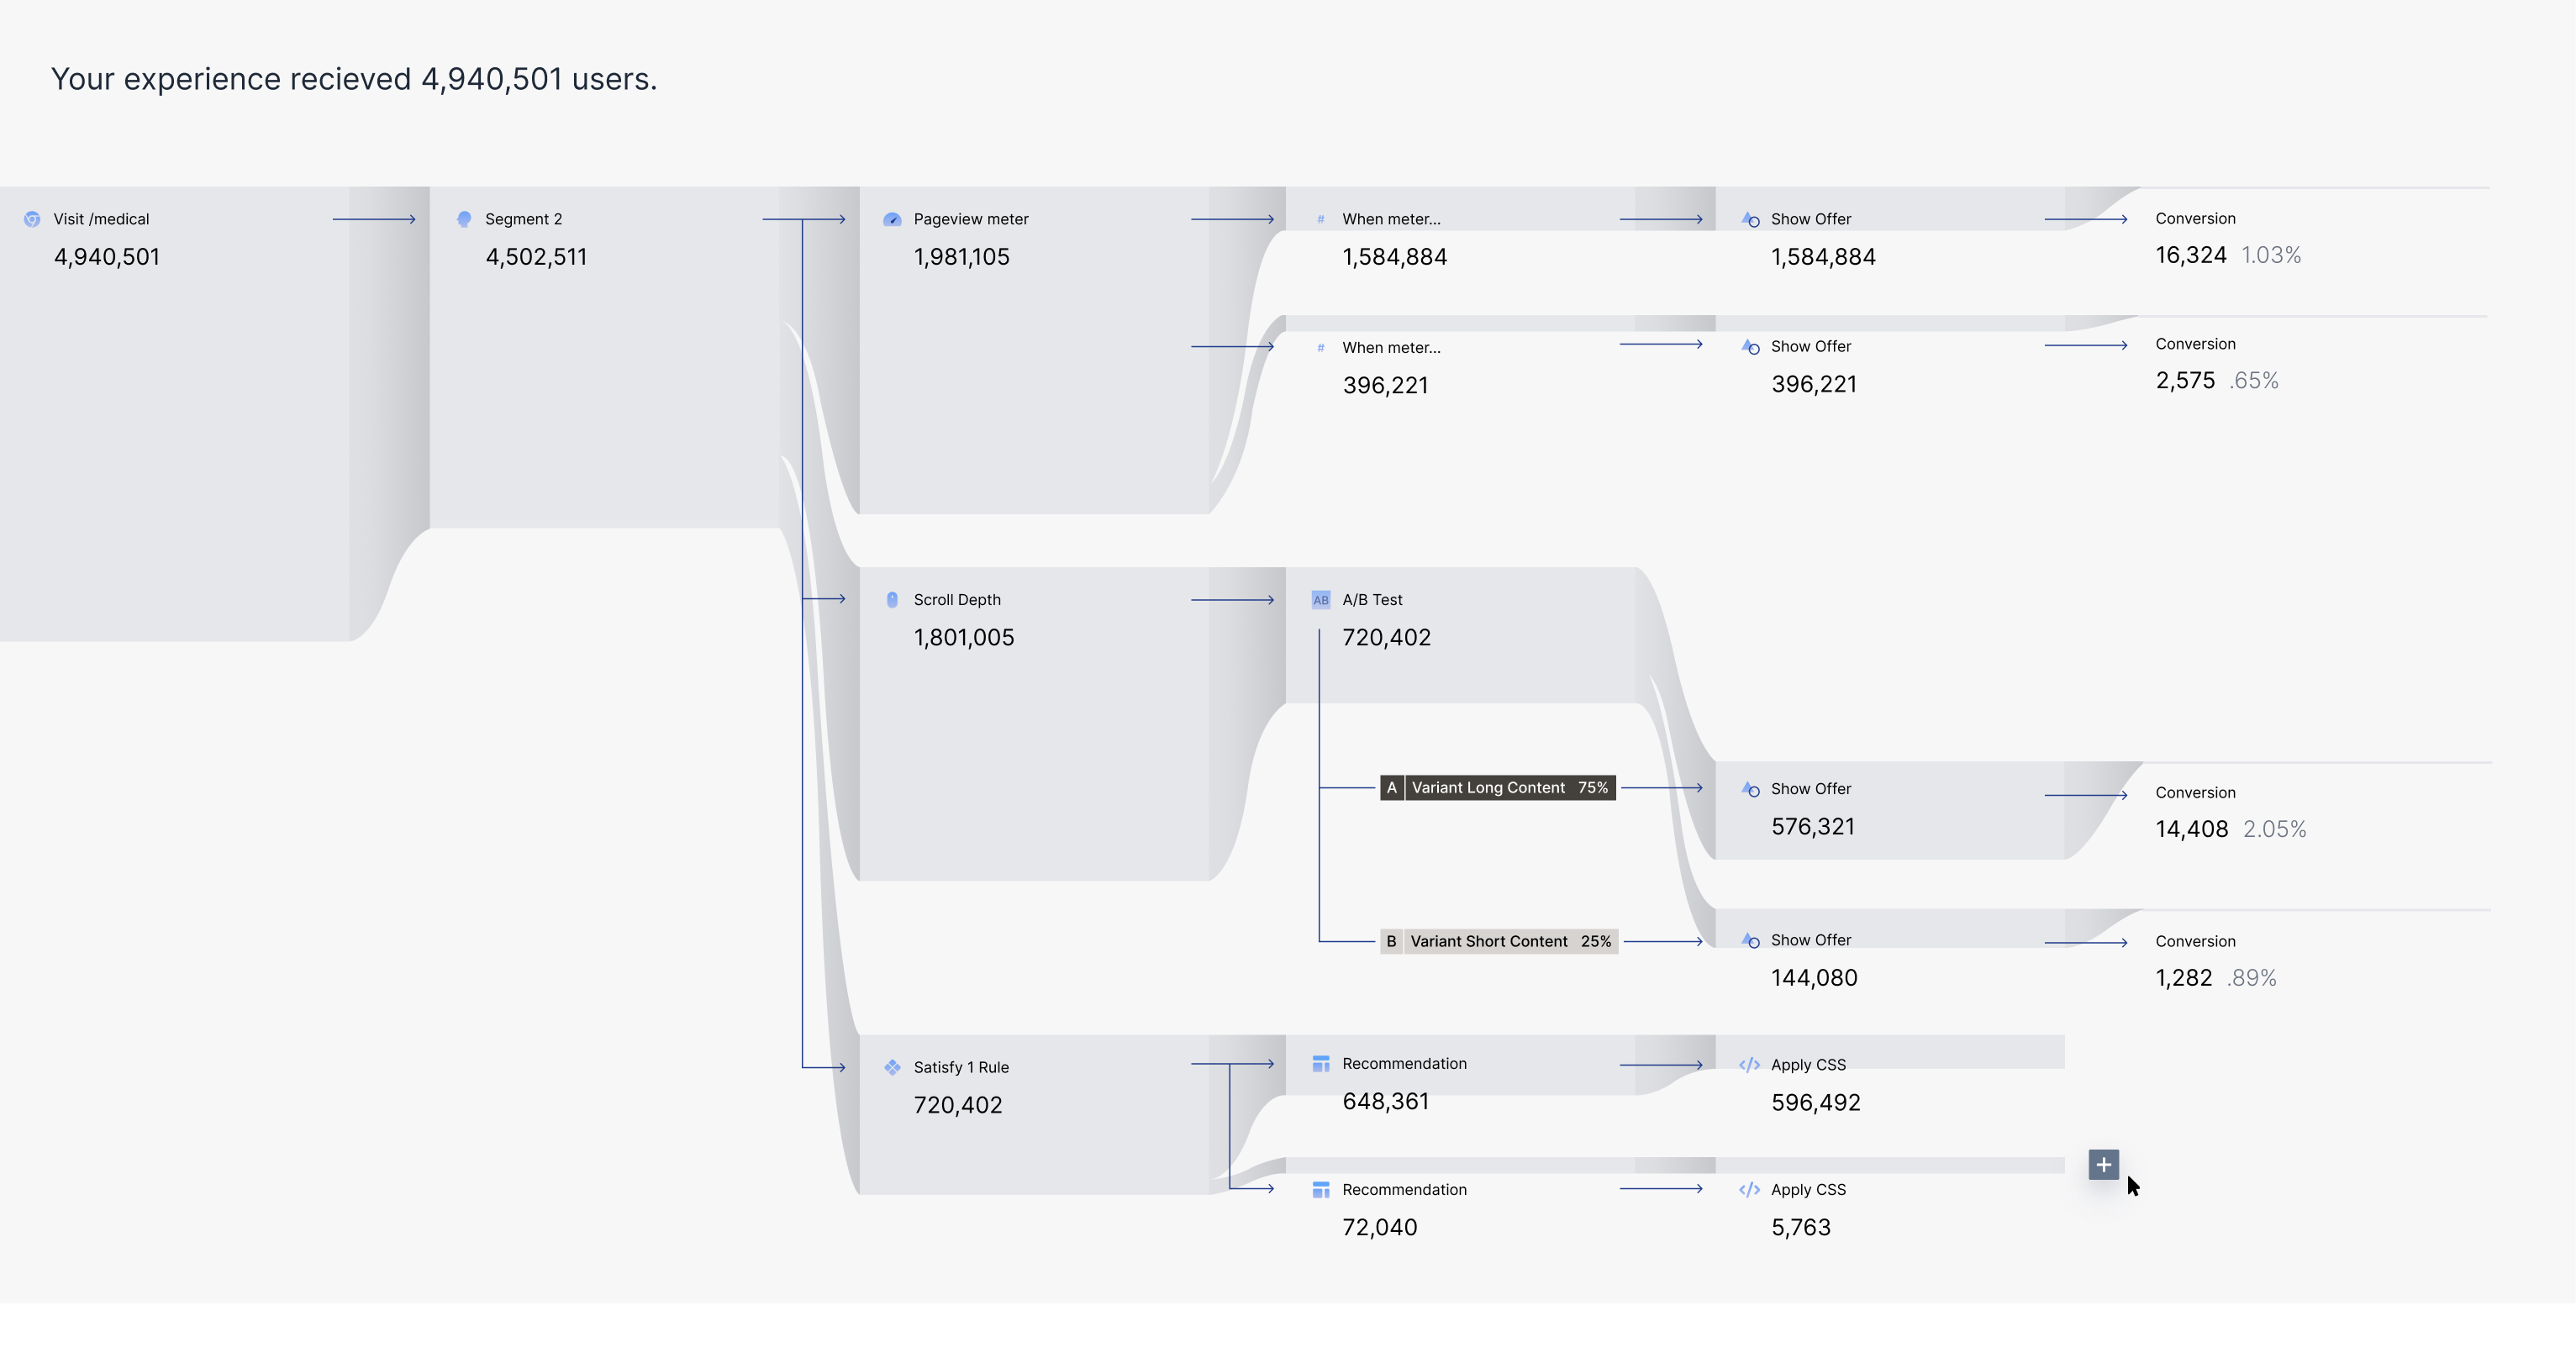Click the A/B Test value 720,402
Screen dimensions: 2576x1363
tap(1386, 637)
